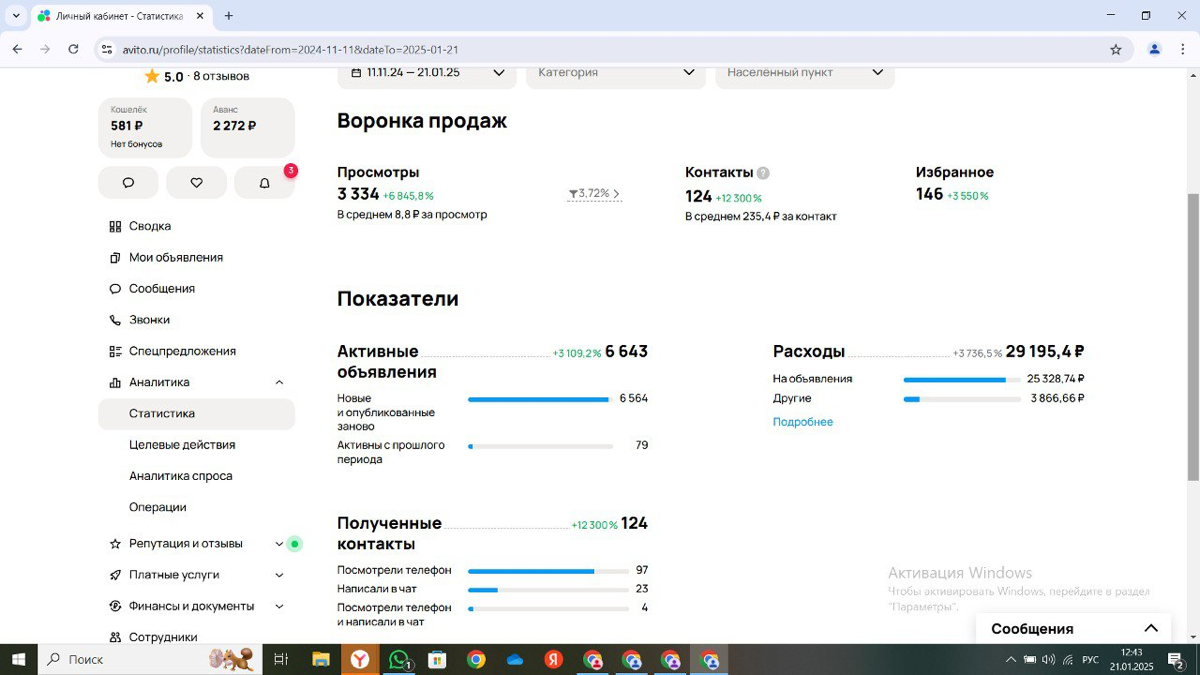Click the РУС language indicator
The width and height of the screenshot is (1200, 675).
pos(1091,660)
